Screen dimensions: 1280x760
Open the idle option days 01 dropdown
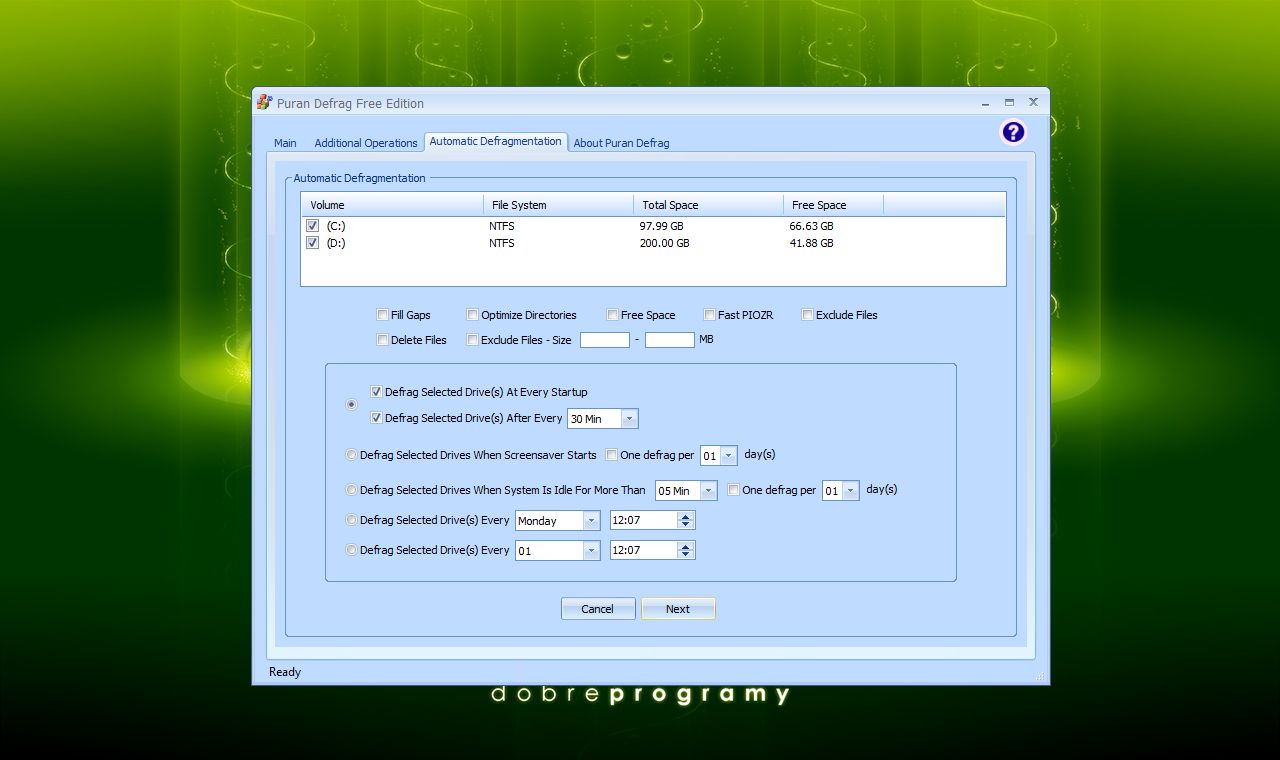coord(850,491)
